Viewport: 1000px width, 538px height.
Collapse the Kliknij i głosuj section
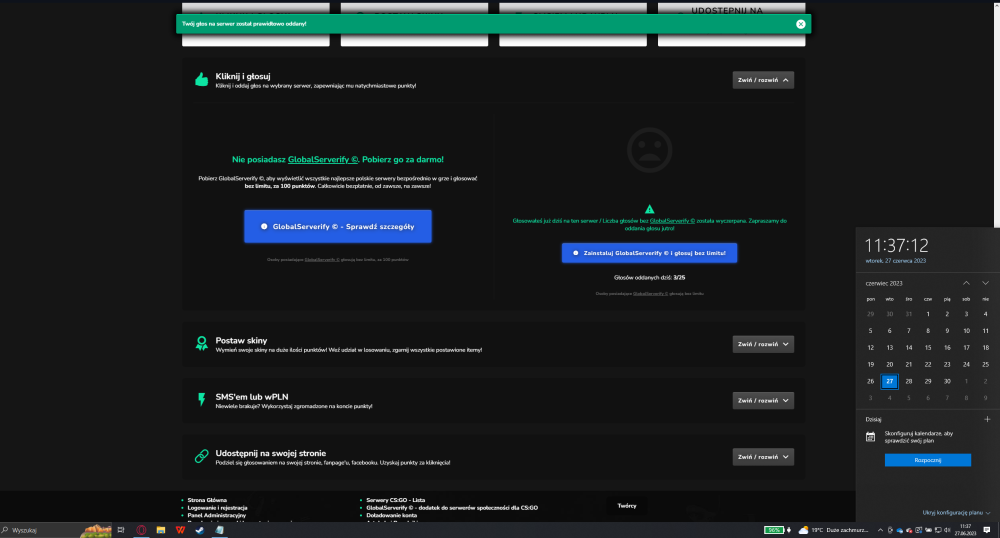pos(763,80)
